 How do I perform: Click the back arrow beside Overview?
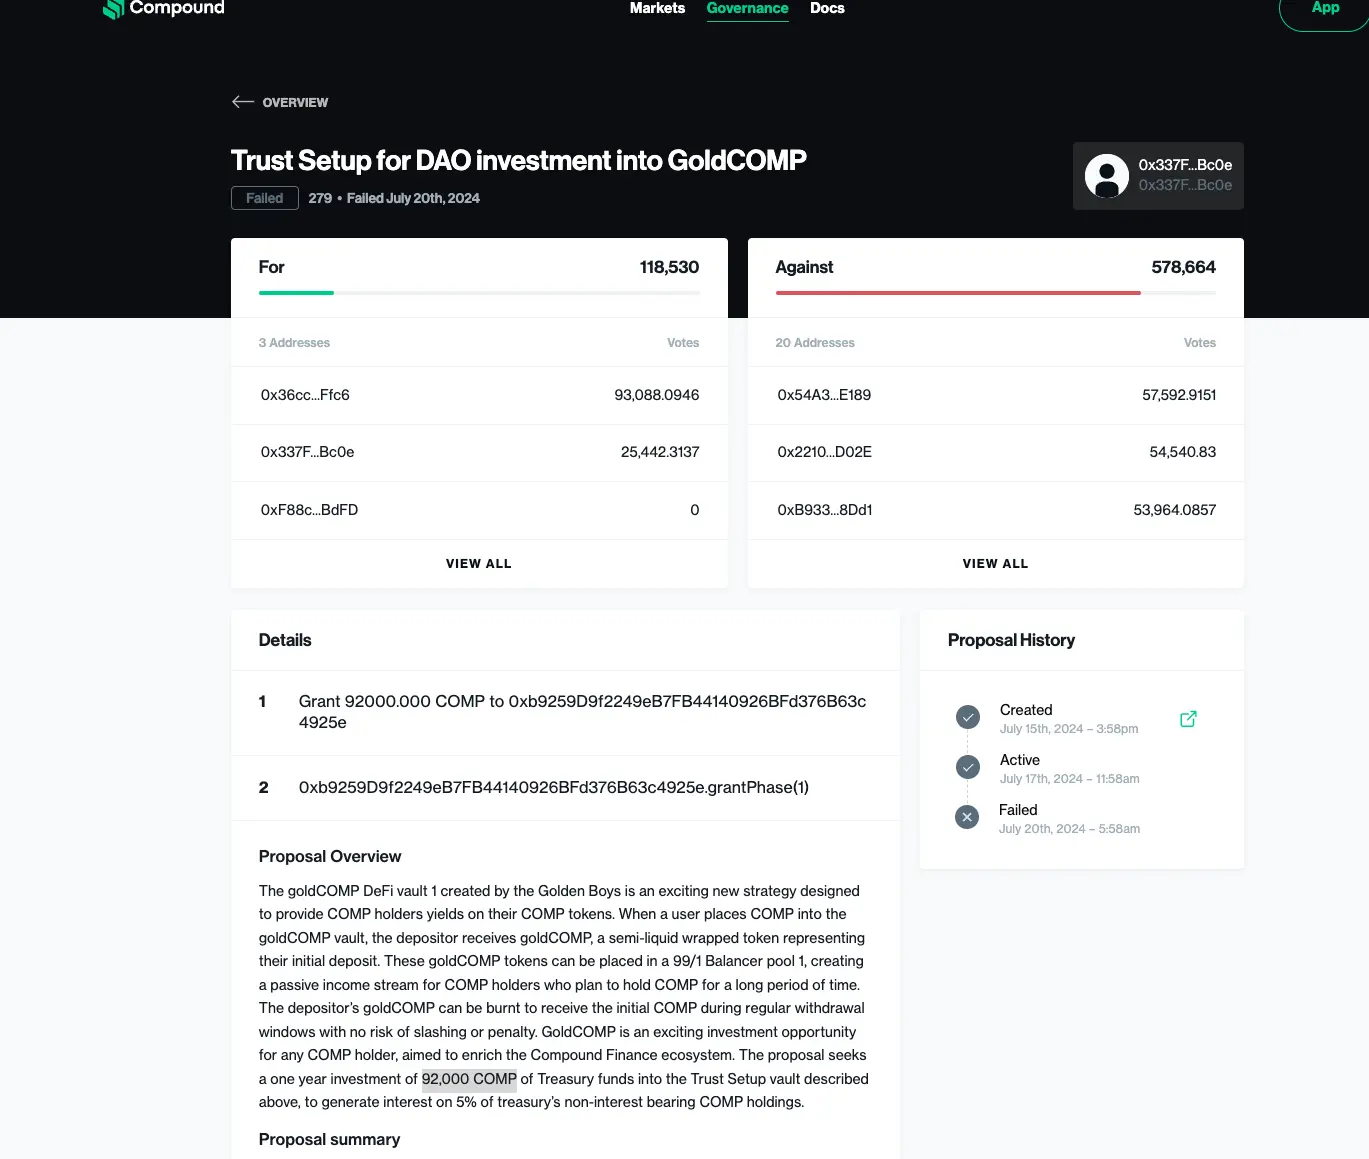click(243, 102)
